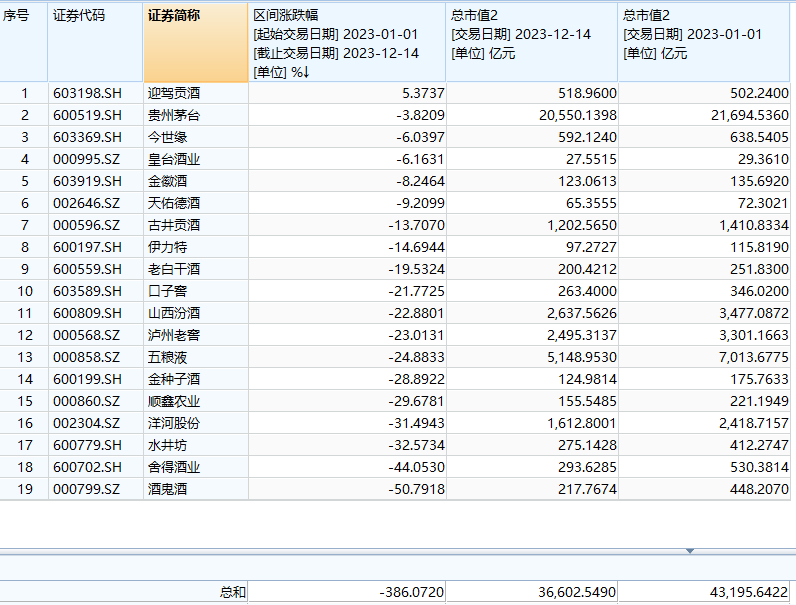
Task: Select the 贵州茅台 security name cell
Action: coord(174,115)
